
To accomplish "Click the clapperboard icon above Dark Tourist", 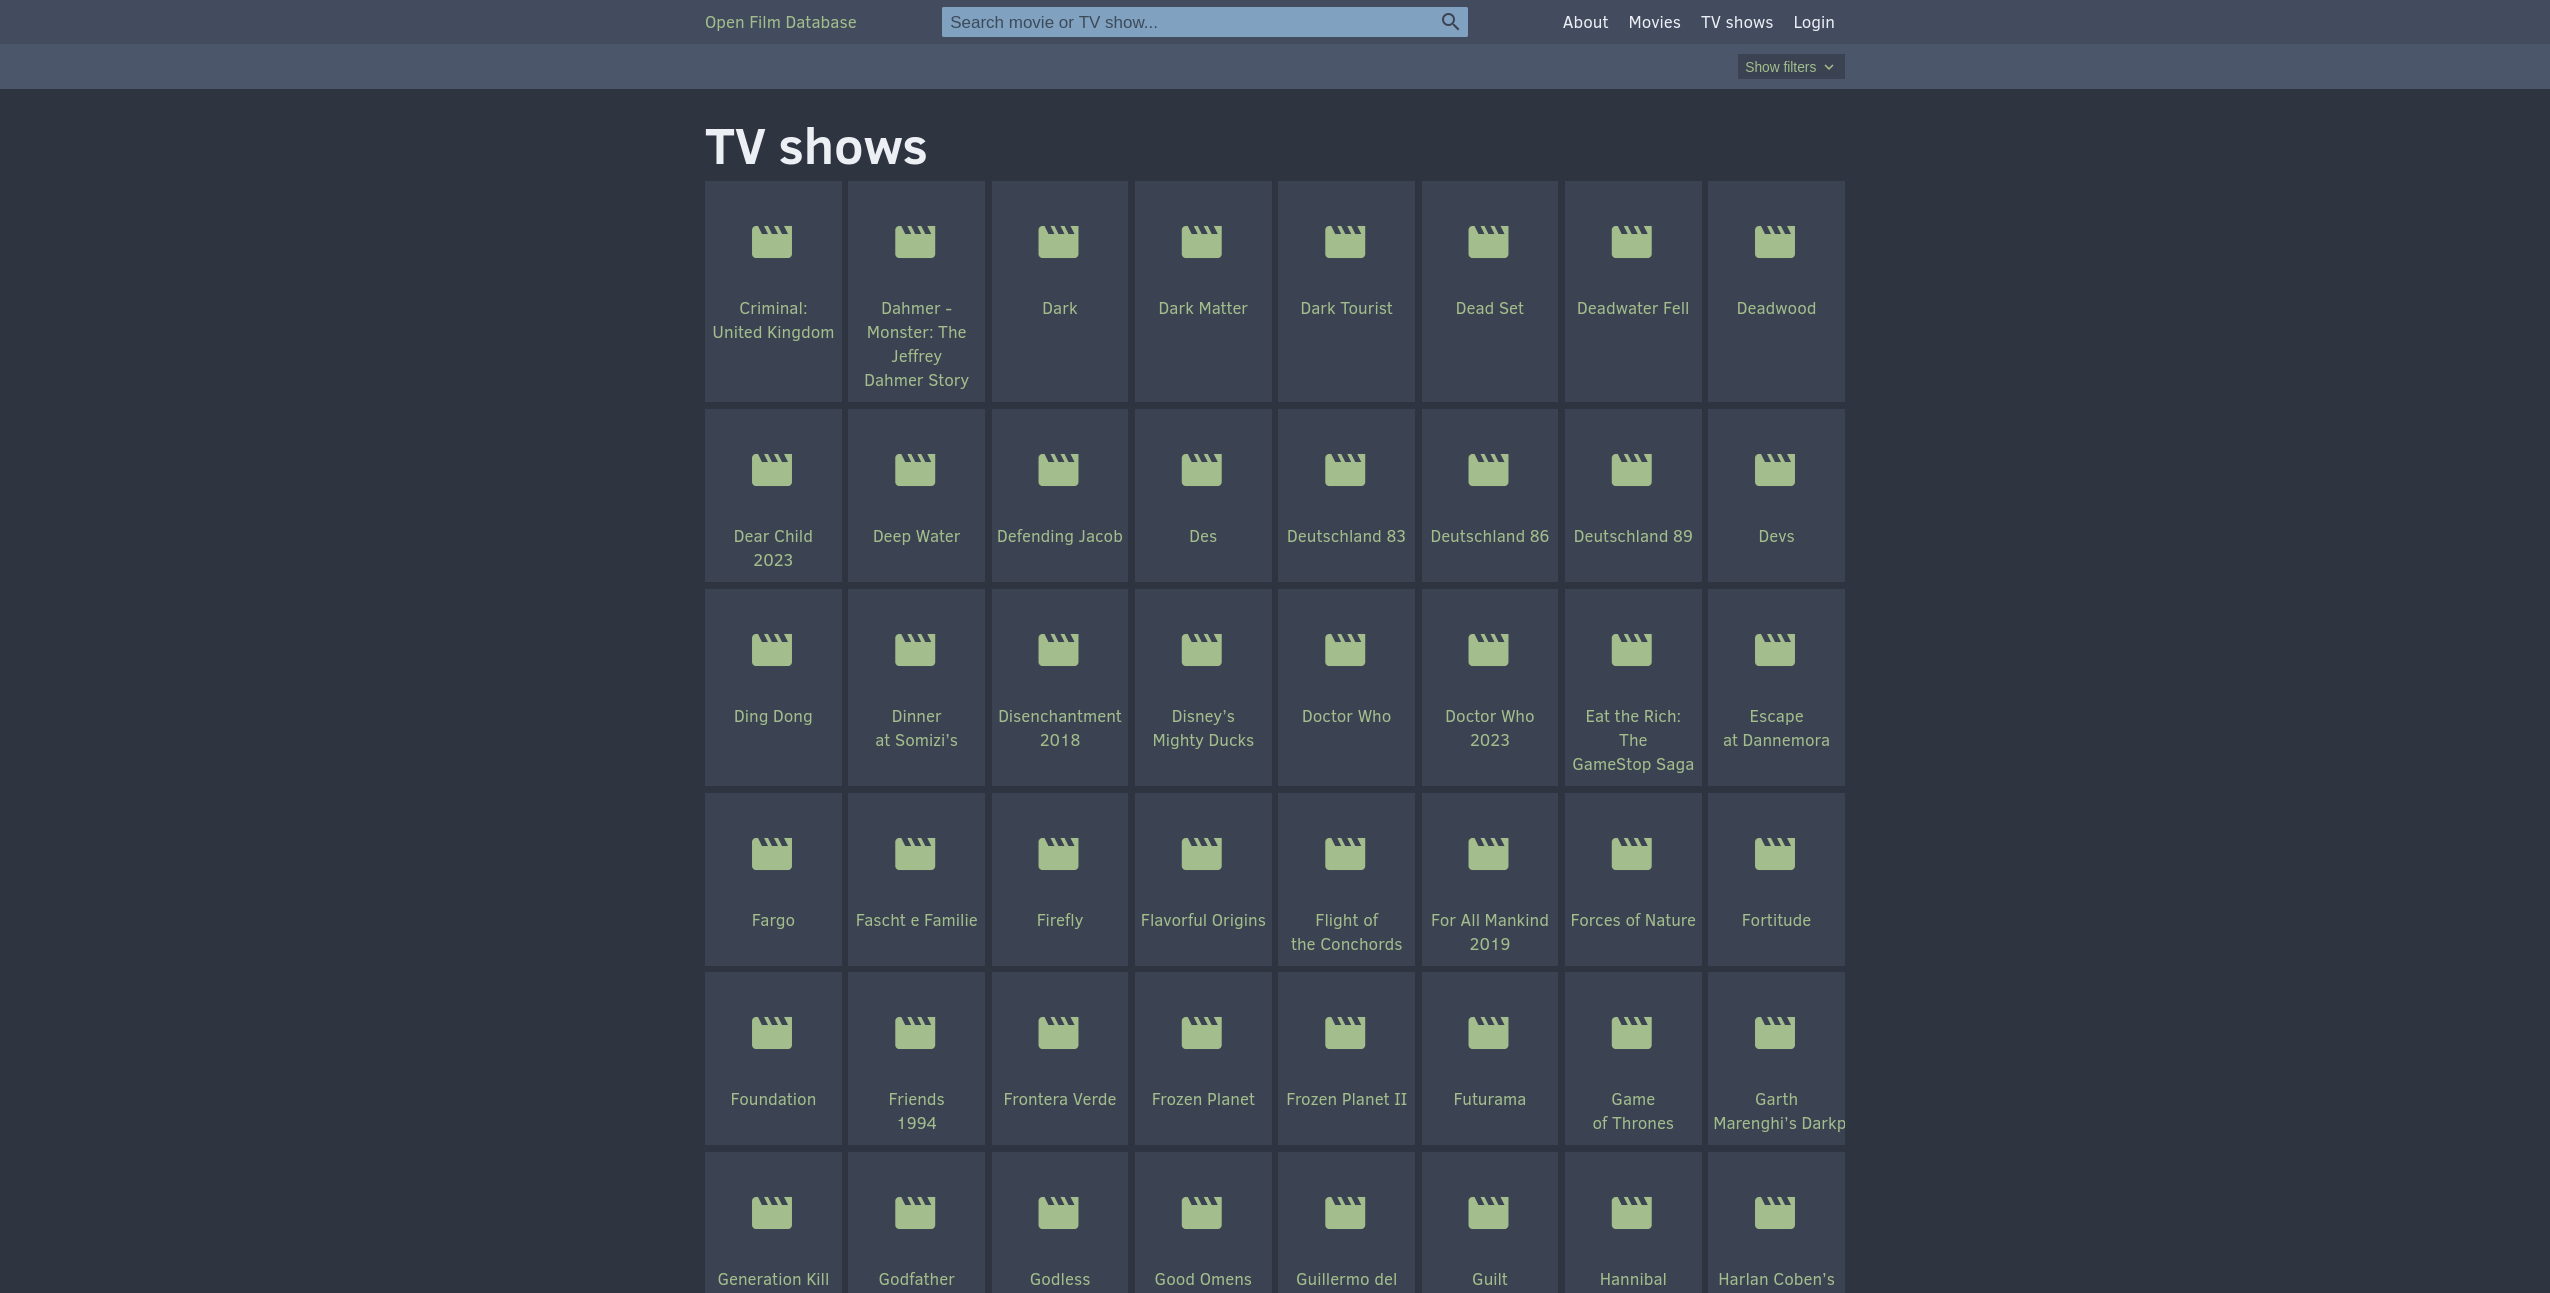I will point(1345,241).
